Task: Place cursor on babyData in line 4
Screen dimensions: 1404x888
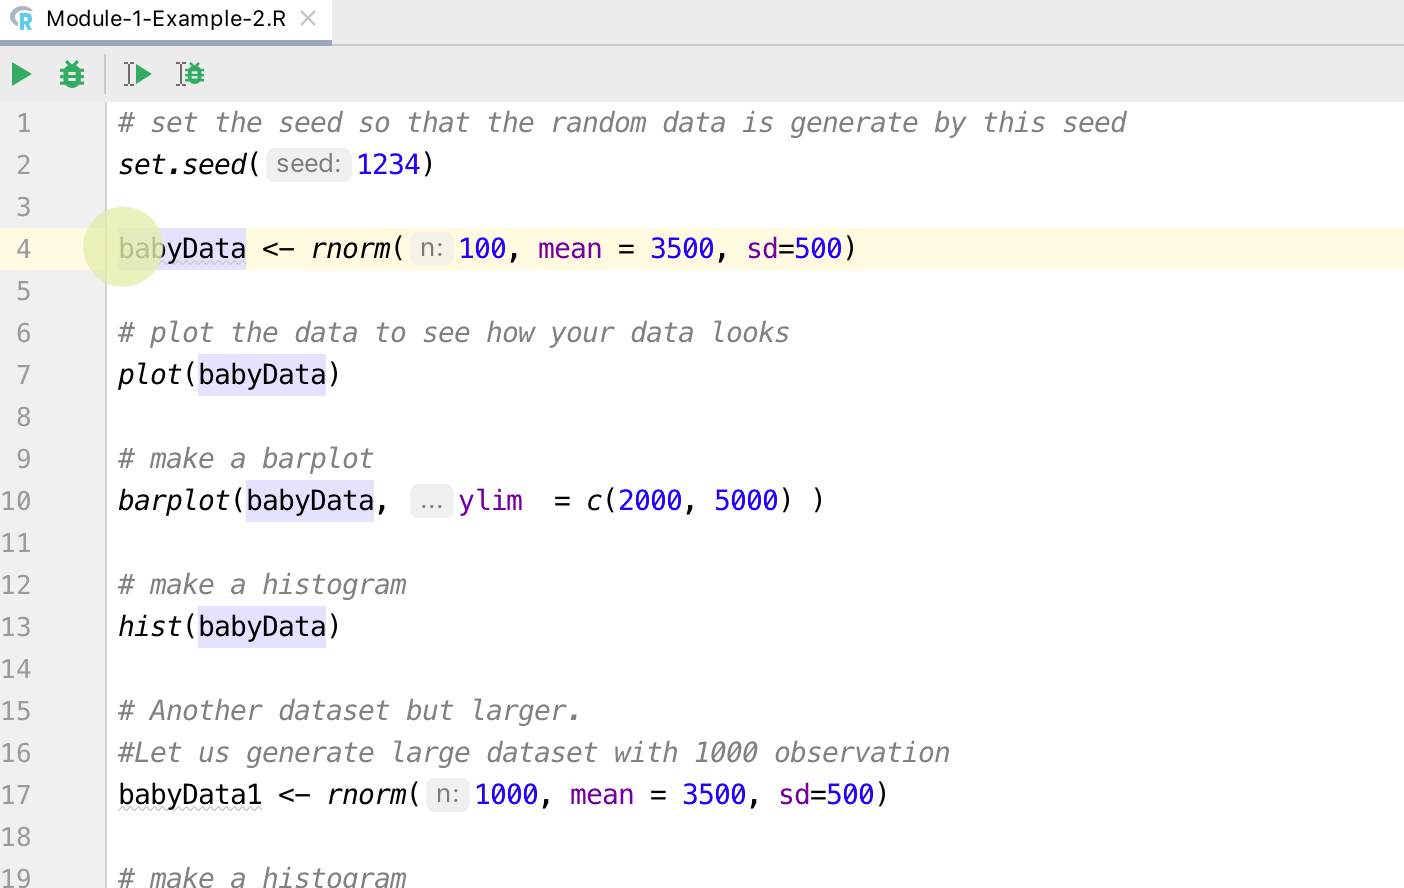Action: [x=182, y=248]
